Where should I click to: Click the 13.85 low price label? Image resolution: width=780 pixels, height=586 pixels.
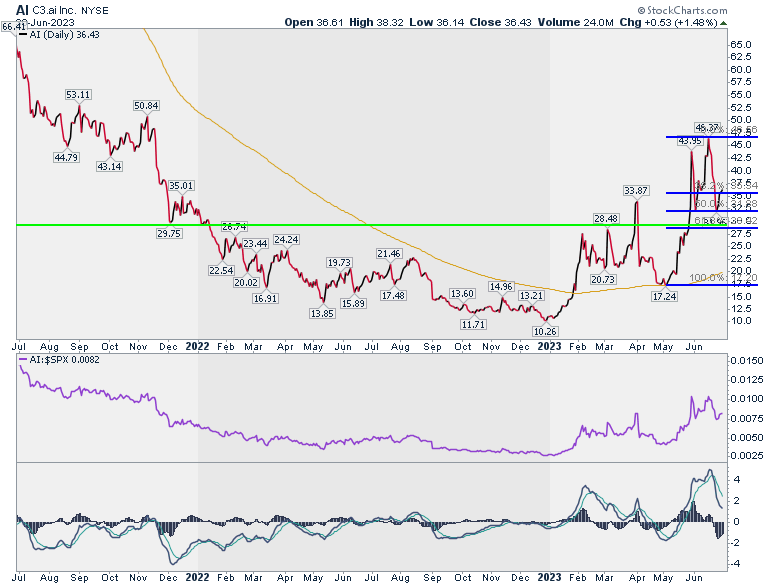322,313
